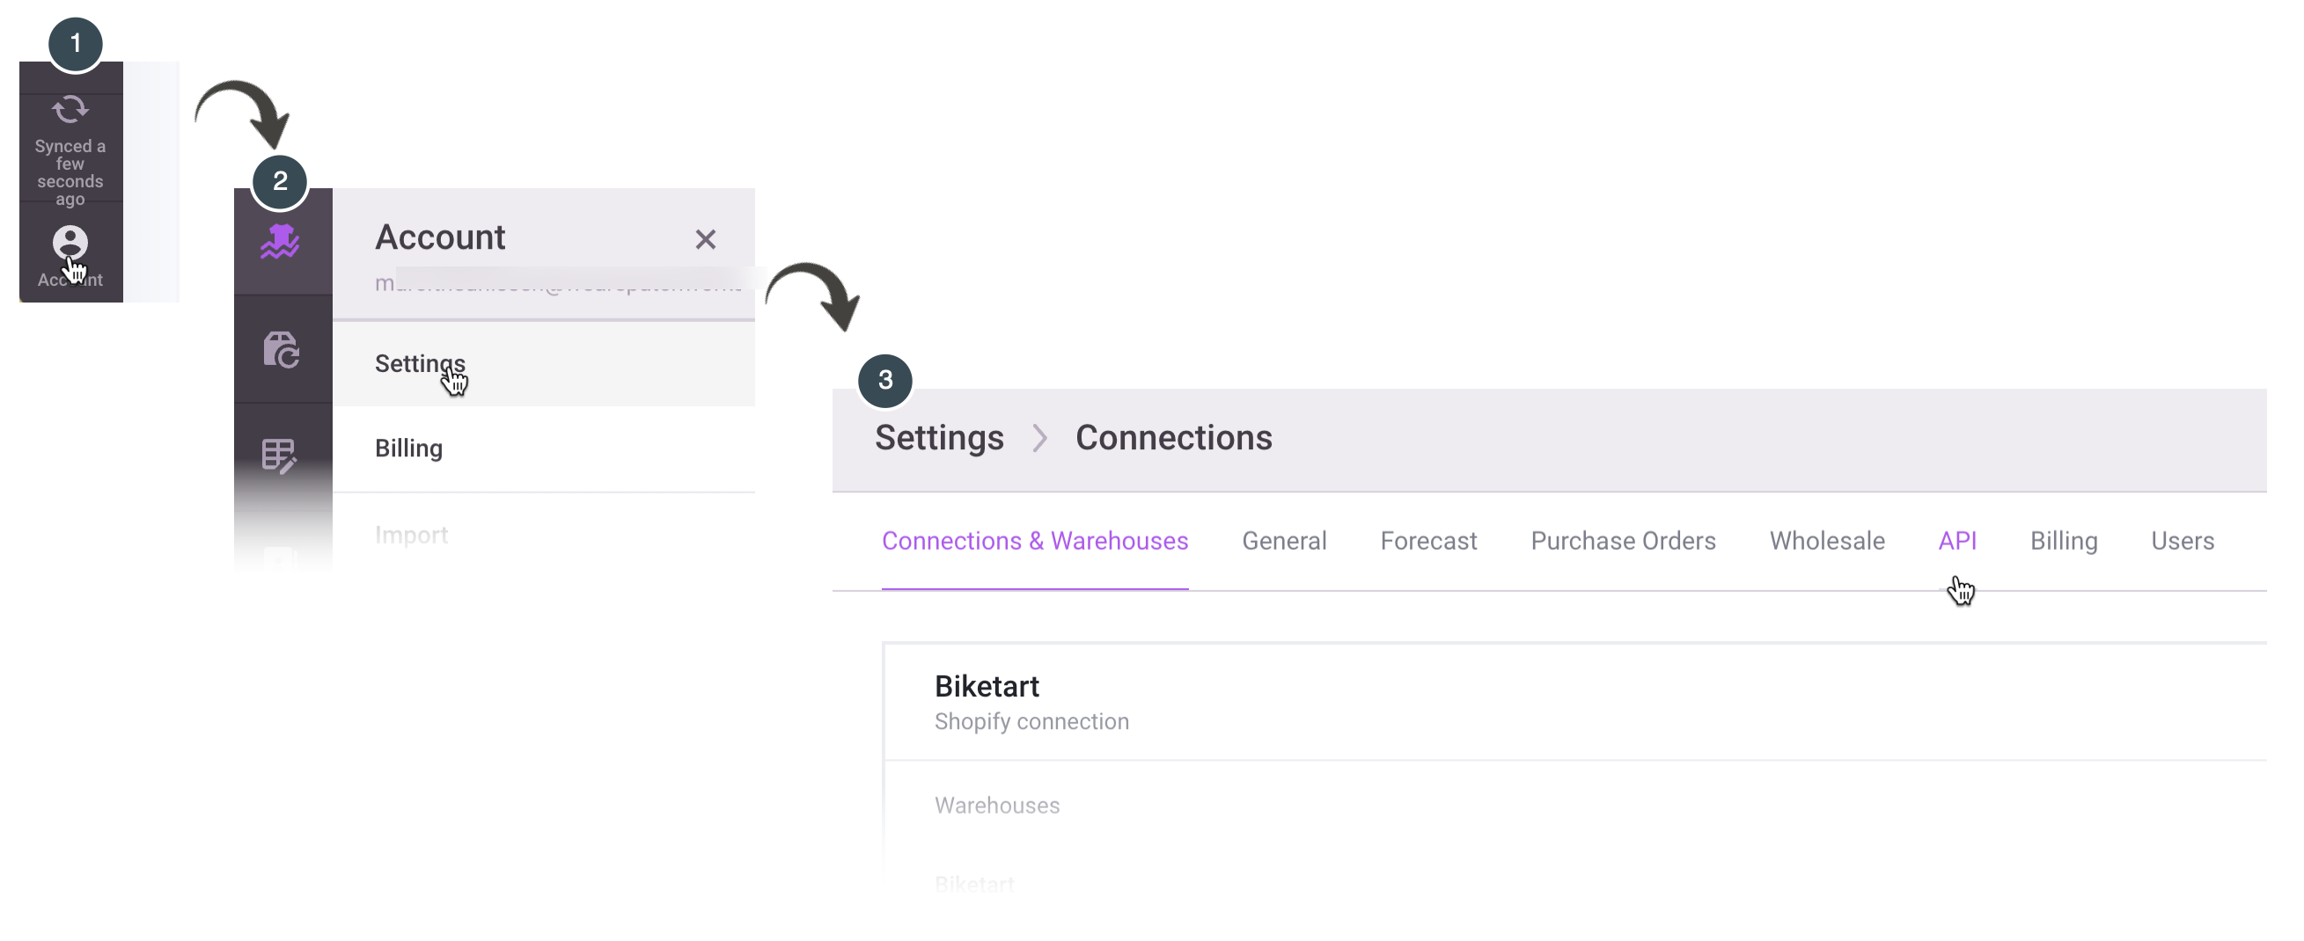Choose Import in the Account menu

[411, 535]
